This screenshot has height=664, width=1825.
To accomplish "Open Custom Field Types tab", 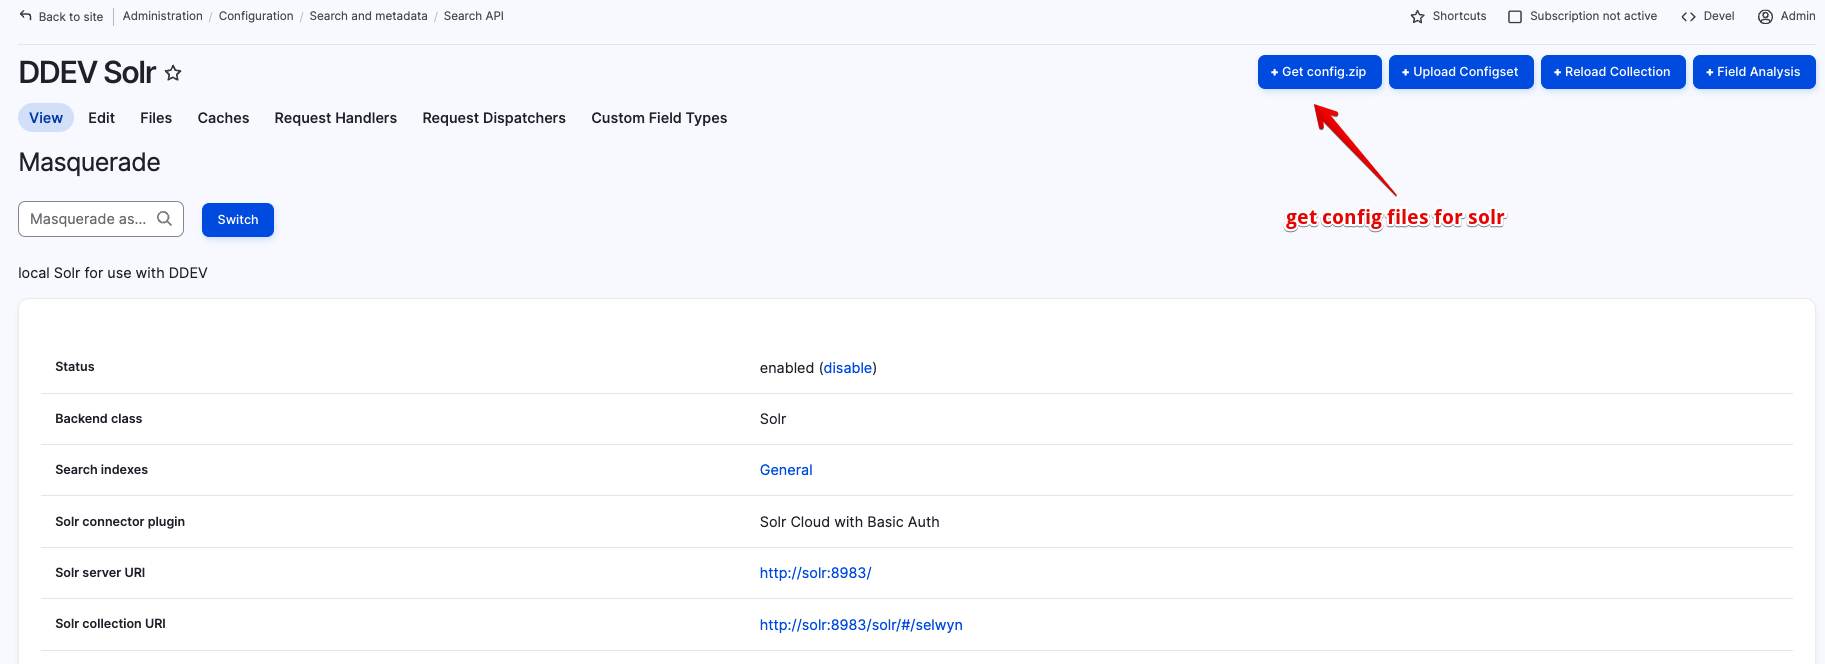I will (x=659, y=118).
